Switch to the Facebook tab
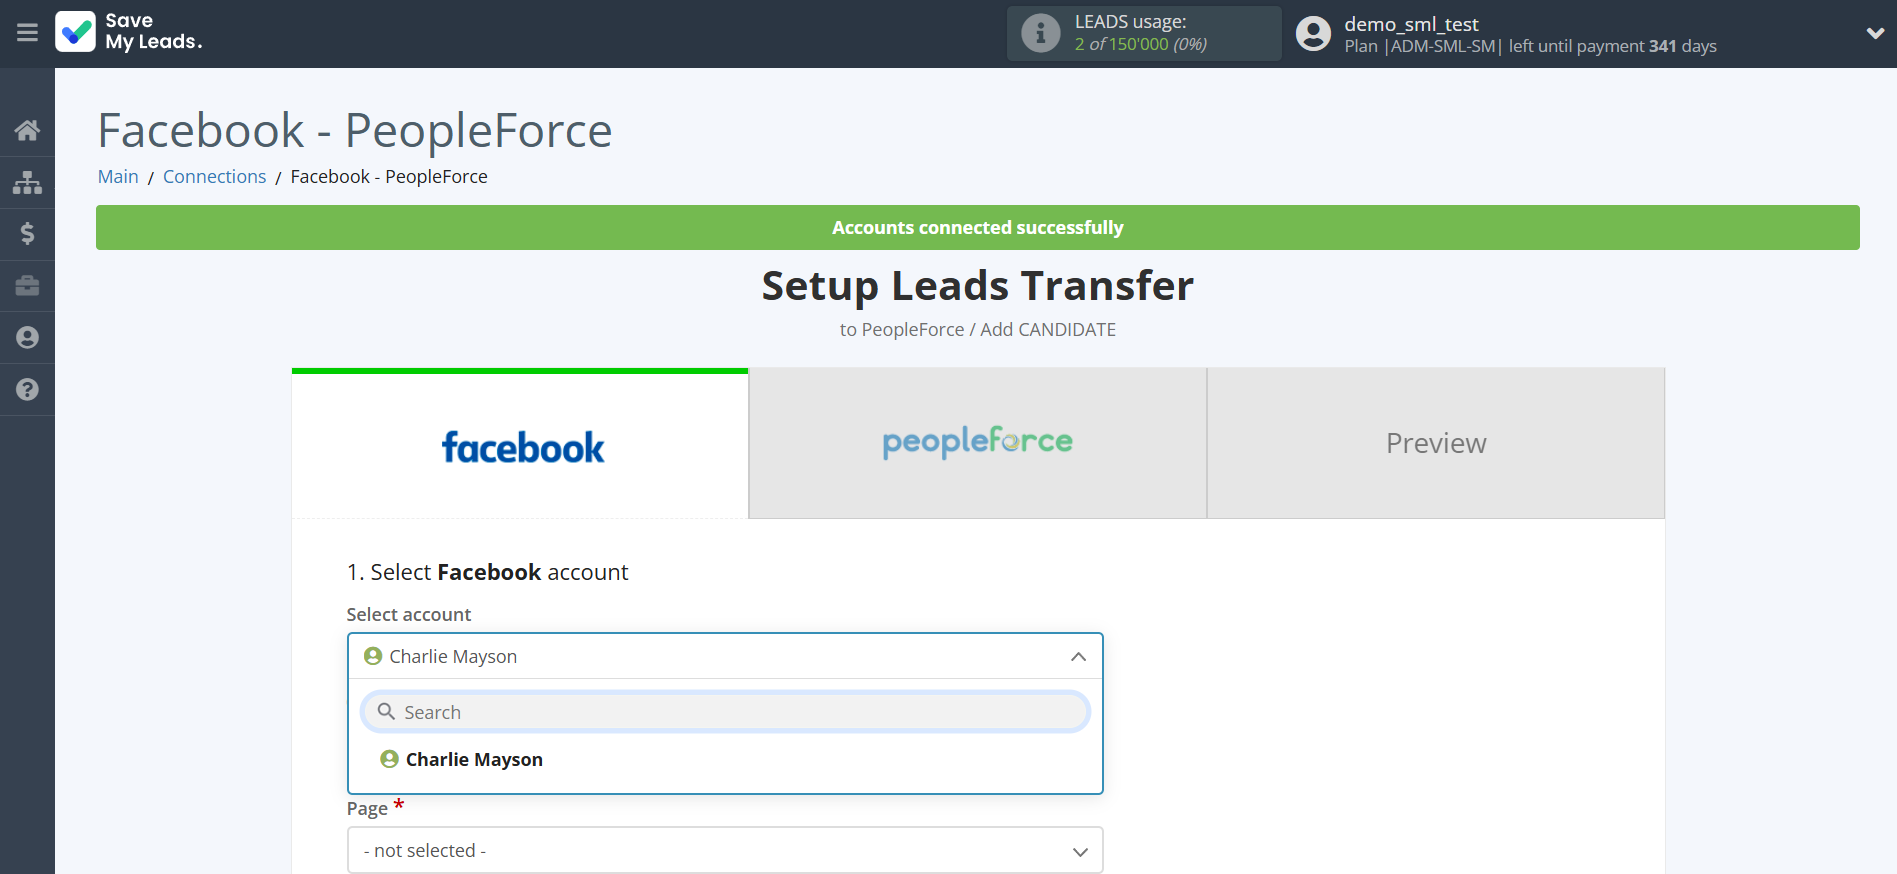 pyautogui.click(x=520, y=445)
